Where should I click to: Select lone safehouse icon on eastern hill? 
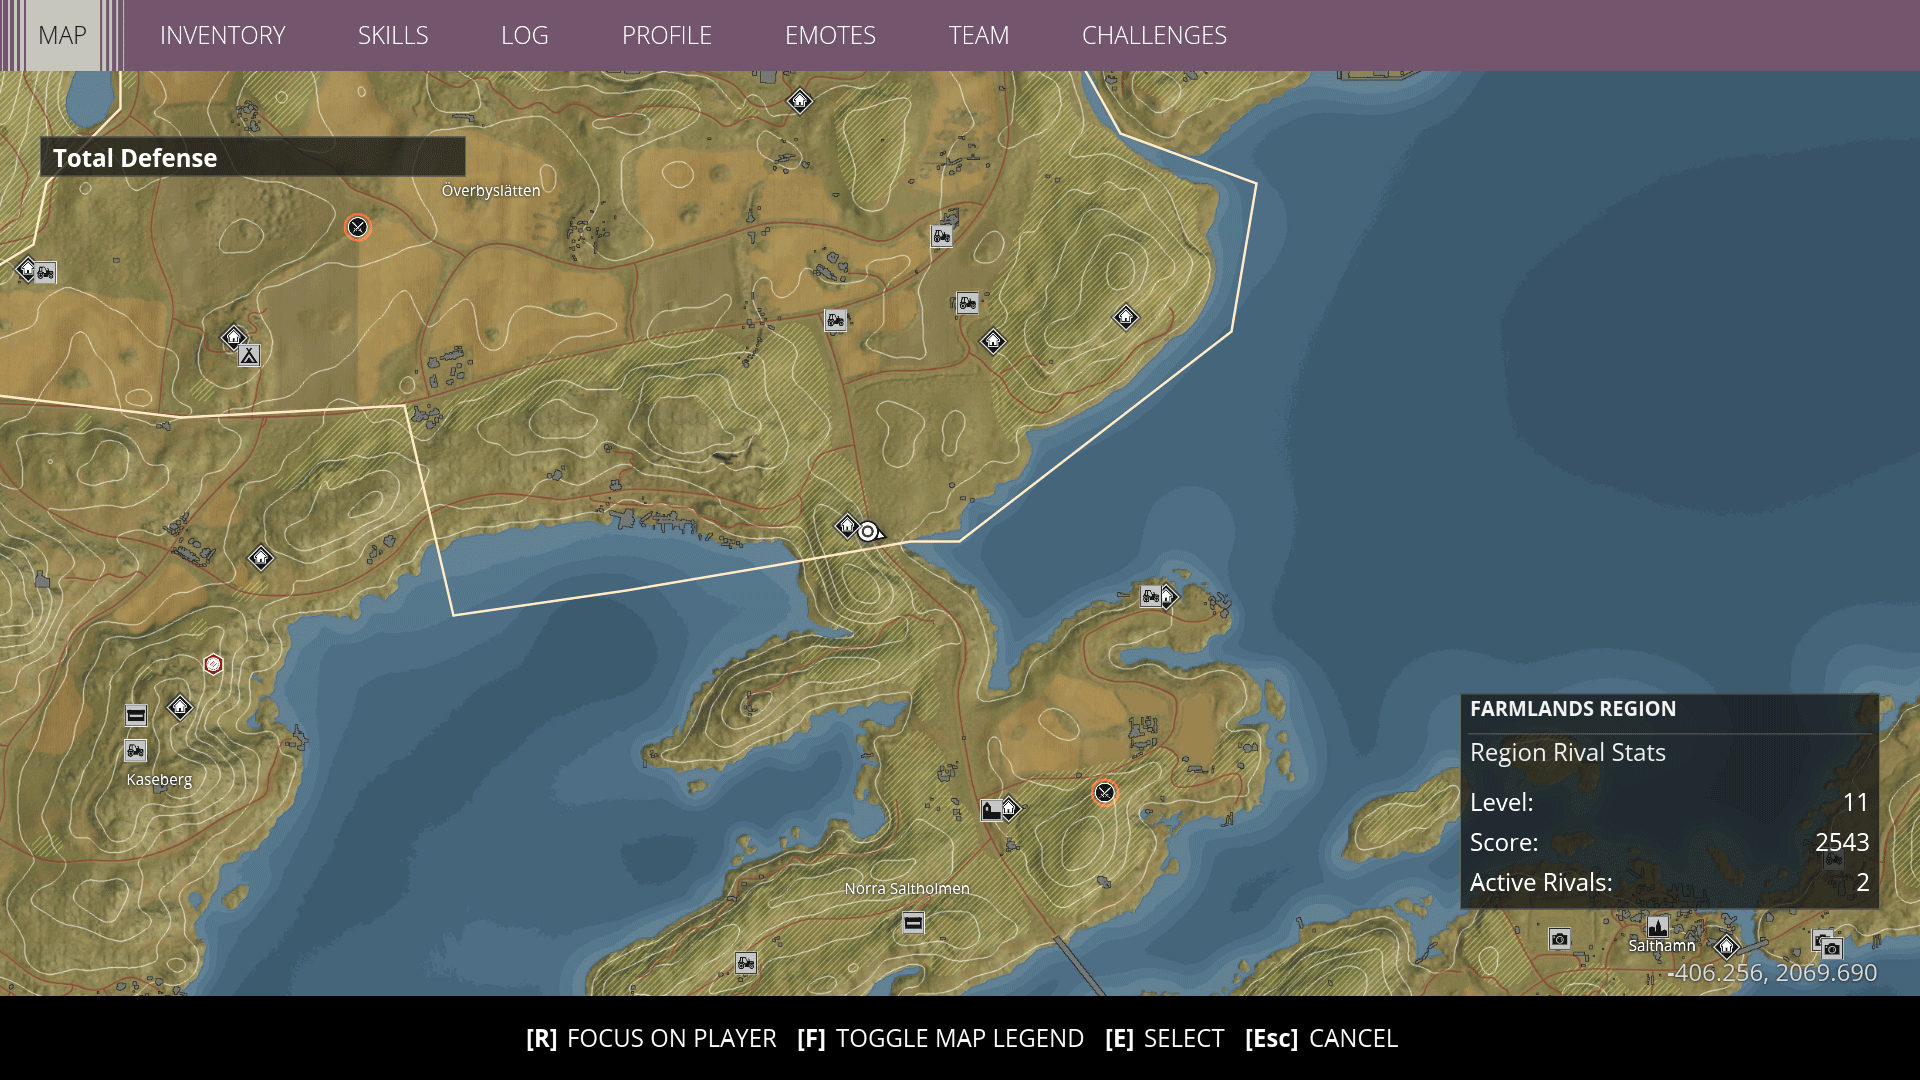(x=1126, y=317)
